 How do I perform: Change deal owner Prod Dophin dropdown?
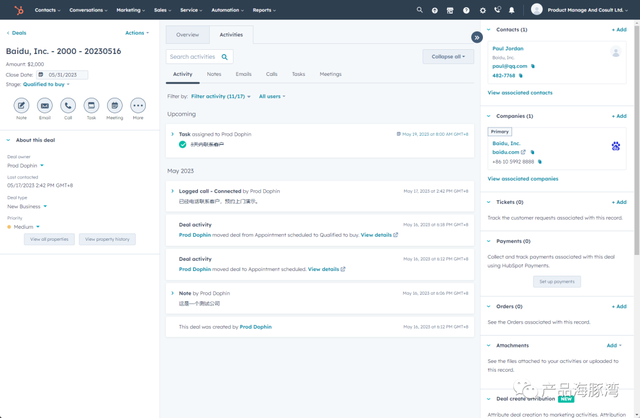[x=25, y=166]
